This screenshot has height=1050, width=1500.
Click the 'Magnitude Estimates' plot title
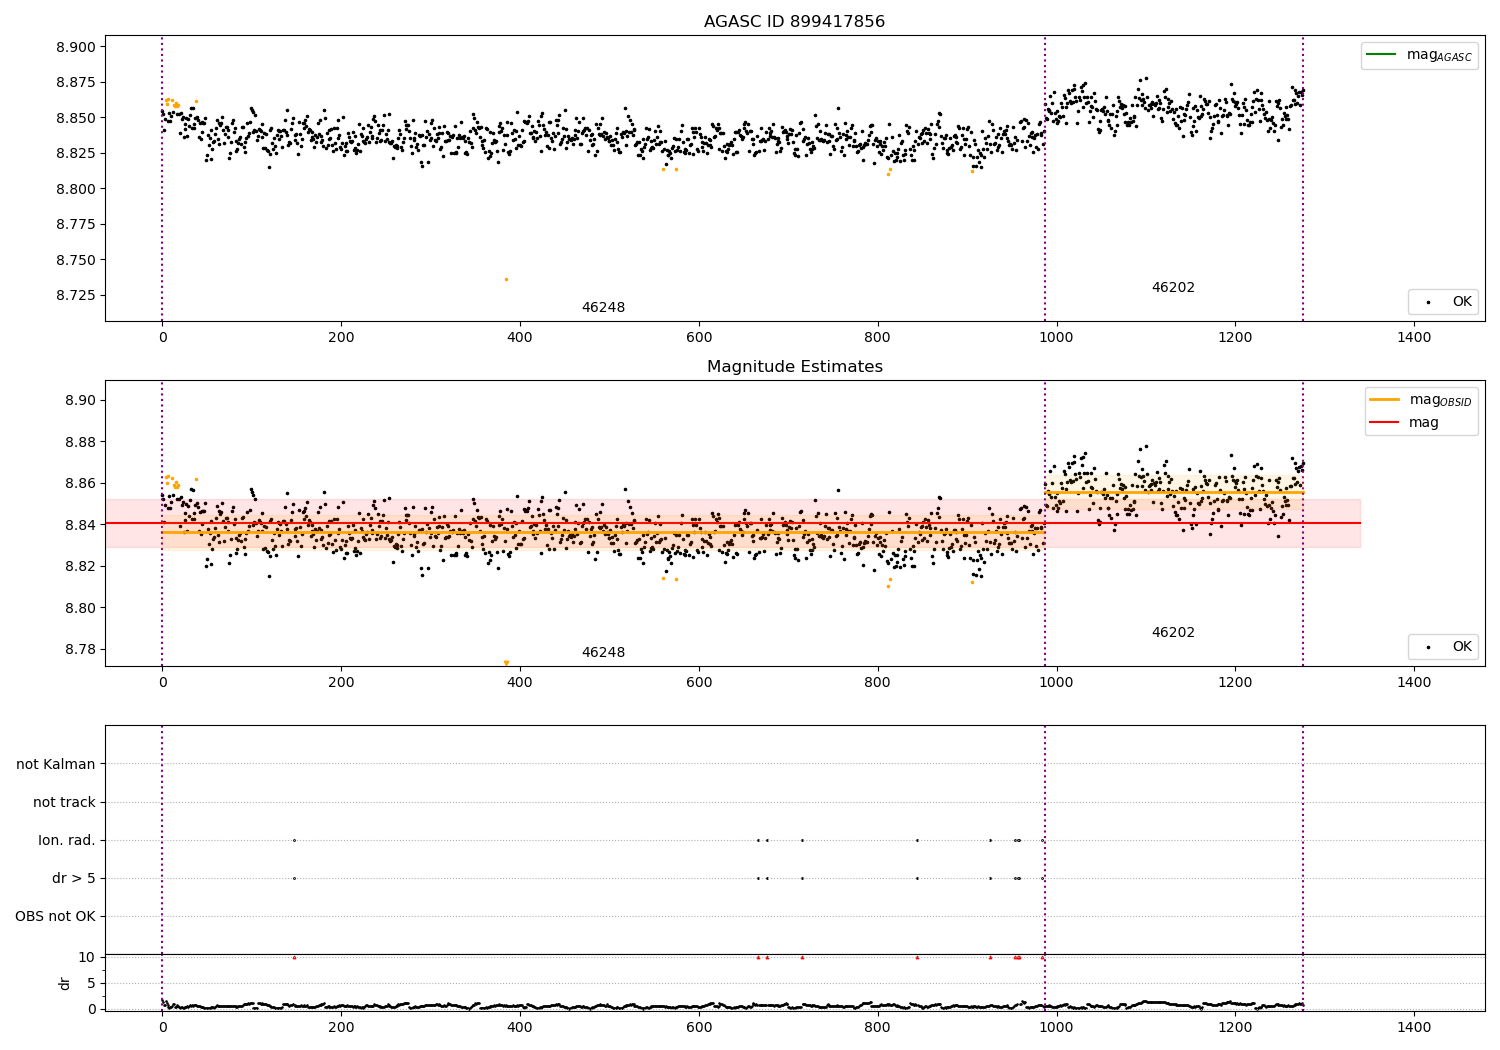794,367
